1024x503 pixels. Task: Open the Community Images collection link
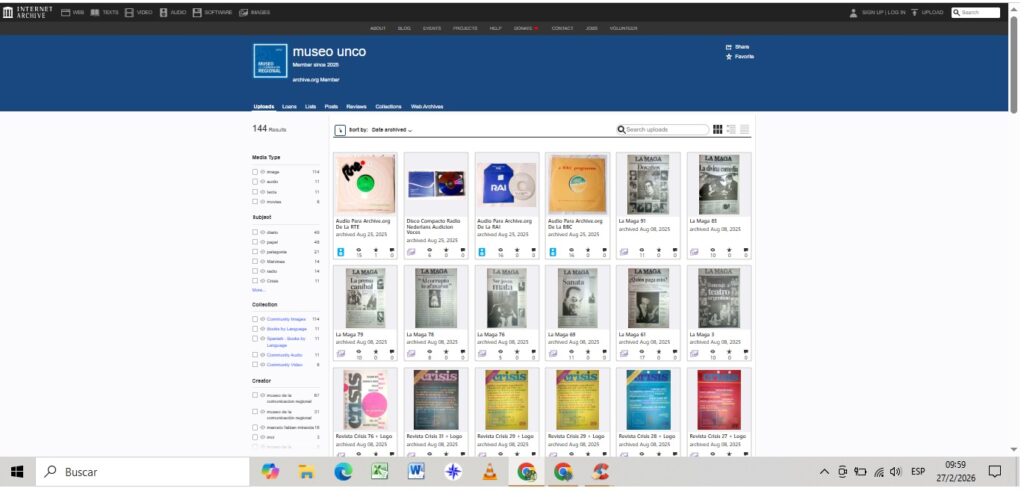[286, 319]
